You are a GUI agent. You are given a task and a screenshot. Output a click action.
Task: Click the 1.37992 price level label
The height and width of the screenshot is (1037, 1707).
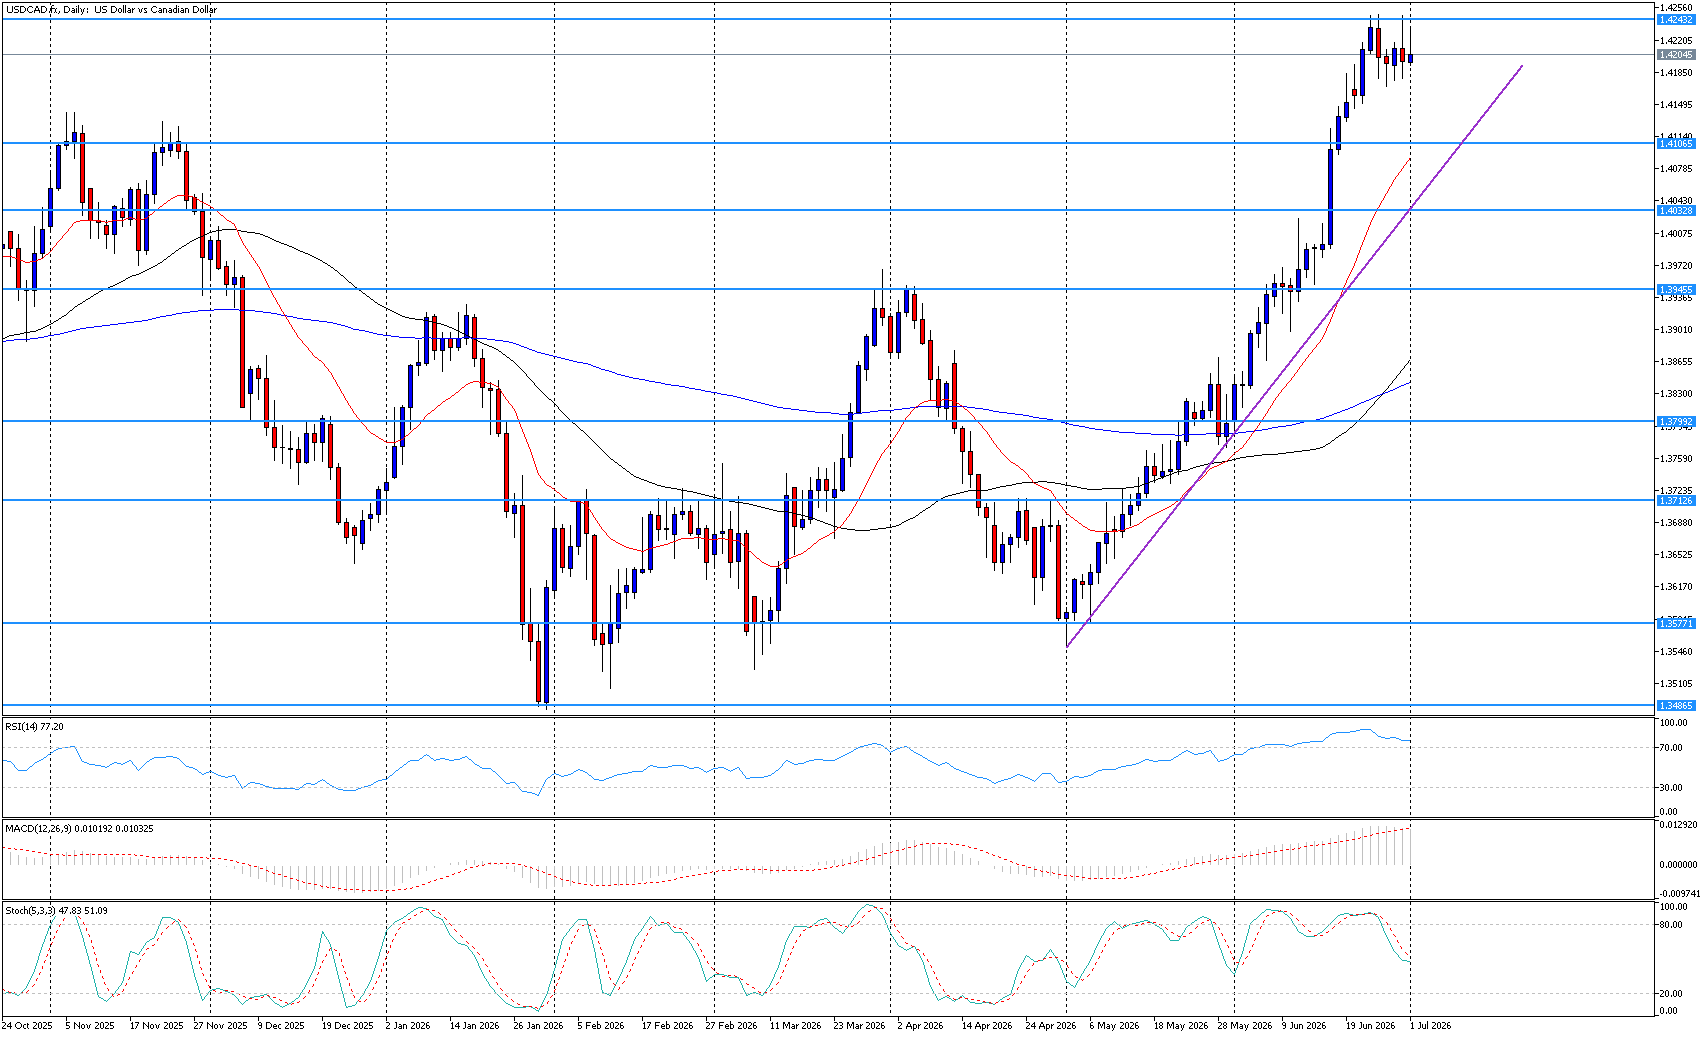pyautogui.click(x=1676, y=421)
